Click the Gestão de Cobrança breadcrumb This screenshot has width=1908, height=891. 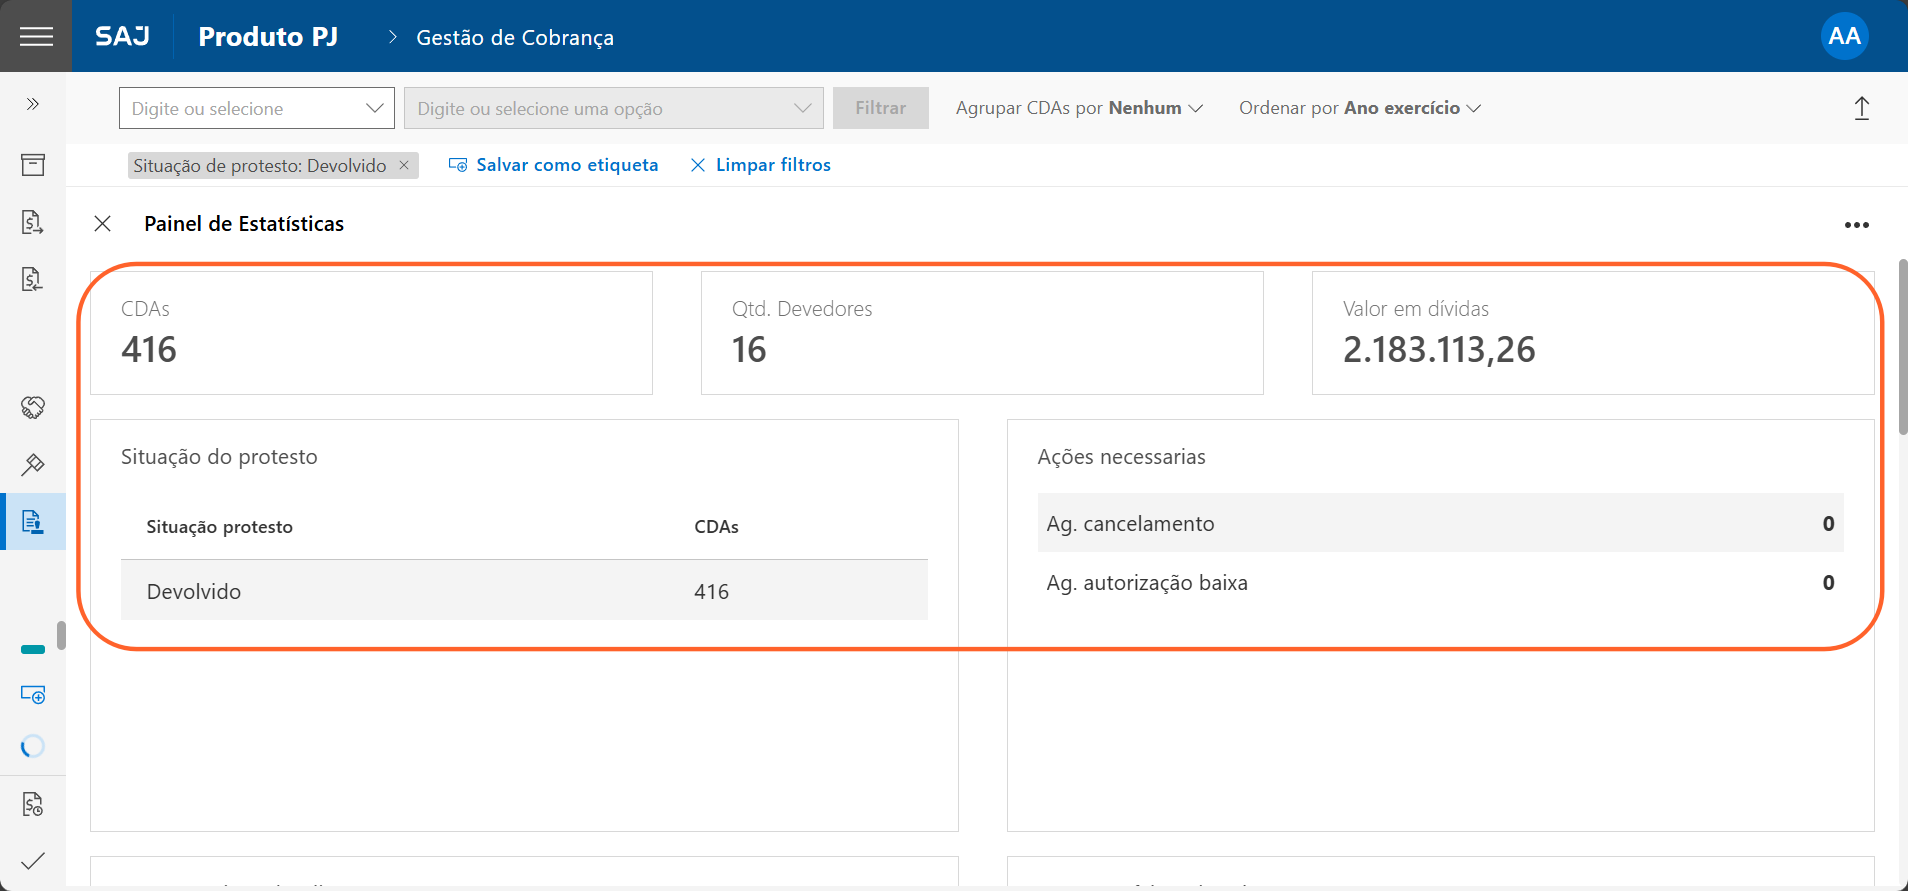(515, 37)
